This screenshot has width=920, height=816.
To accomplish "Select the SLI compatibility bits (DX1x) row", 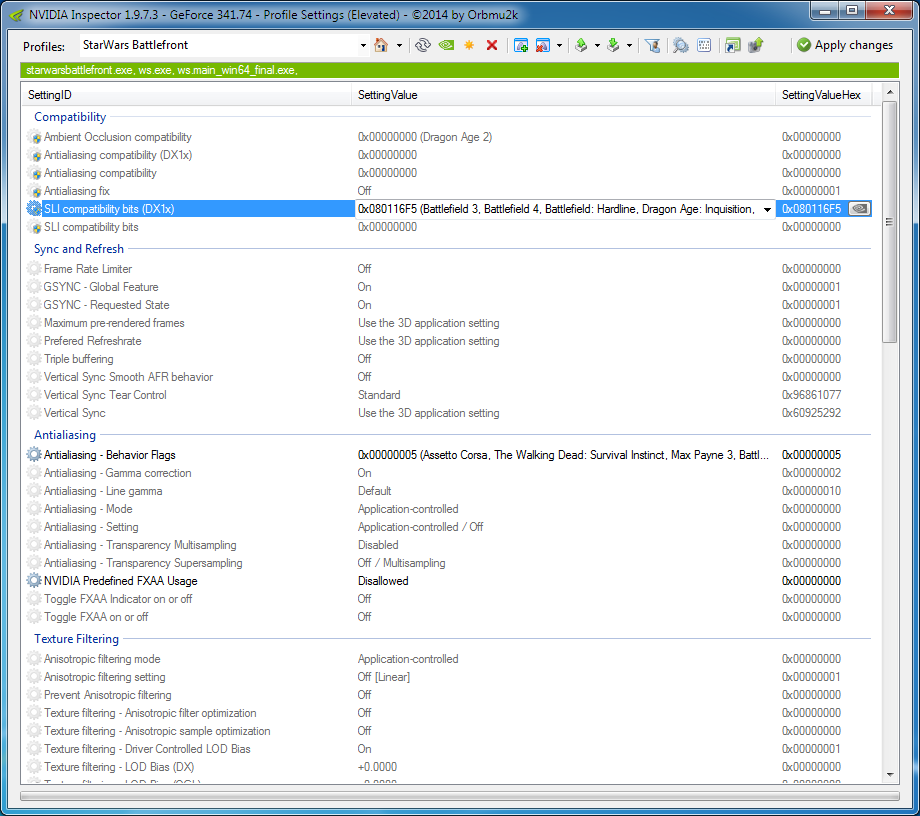I will tap(449, 209).
